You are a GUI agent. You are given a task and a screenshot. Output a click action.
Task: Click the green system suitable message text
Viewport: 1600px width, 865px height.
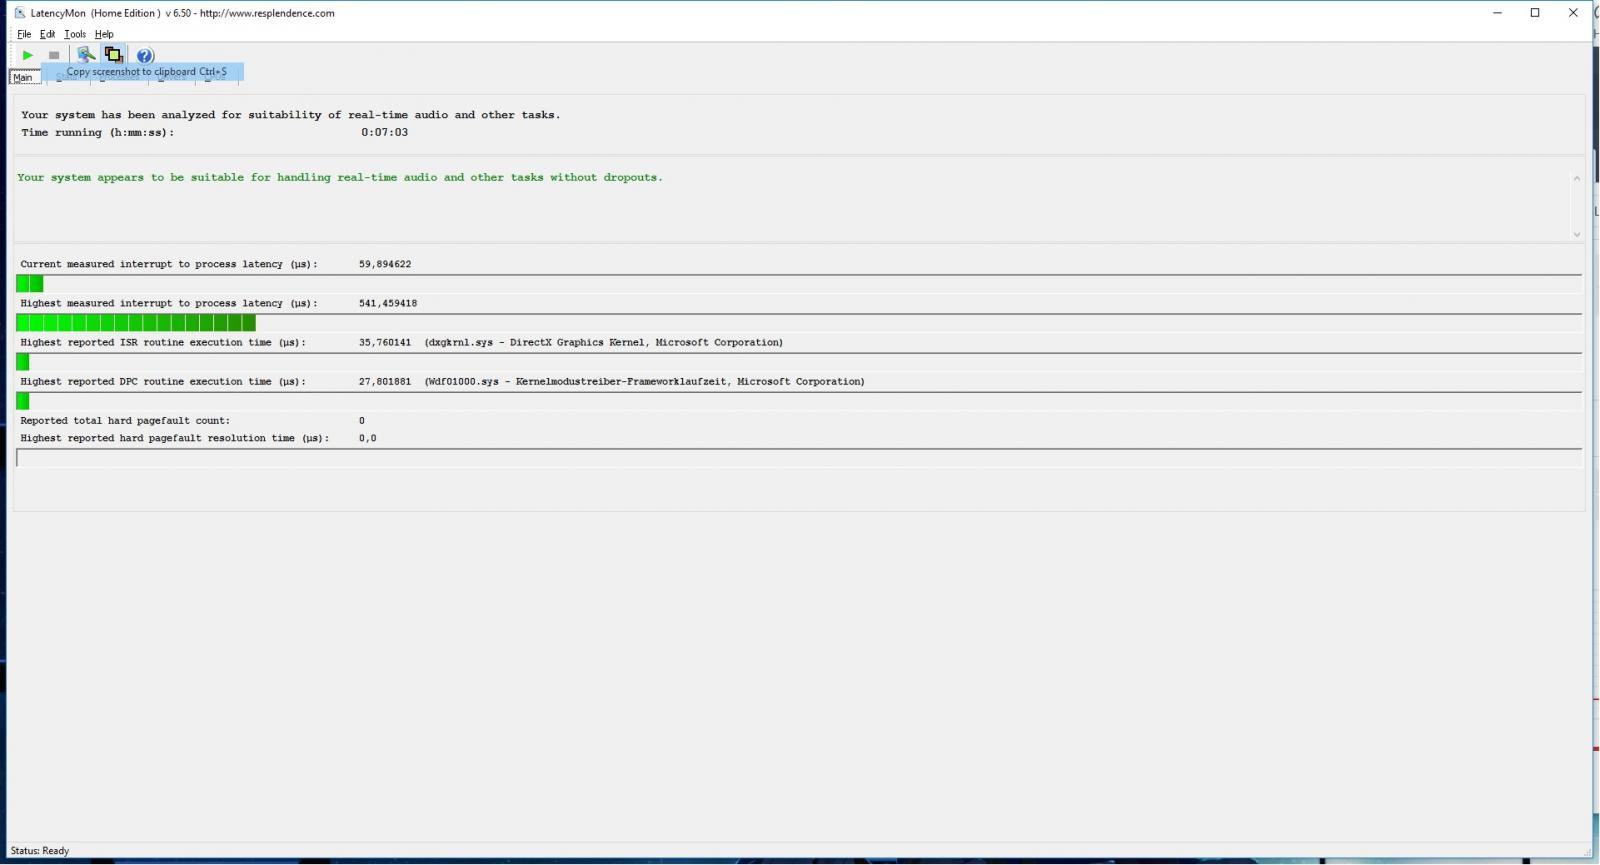tap(340, 177)
